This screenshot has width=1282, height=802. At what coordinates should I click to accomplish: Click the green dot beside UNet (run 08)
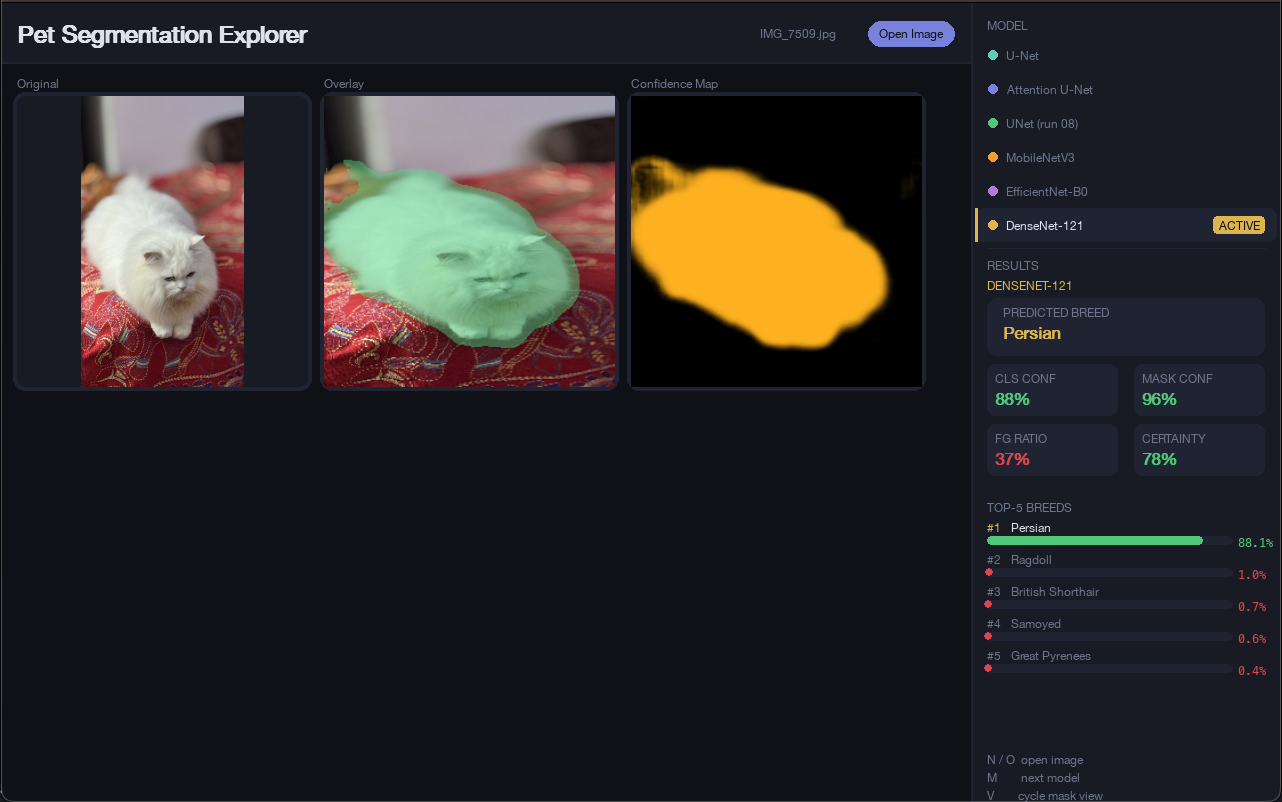993,124
